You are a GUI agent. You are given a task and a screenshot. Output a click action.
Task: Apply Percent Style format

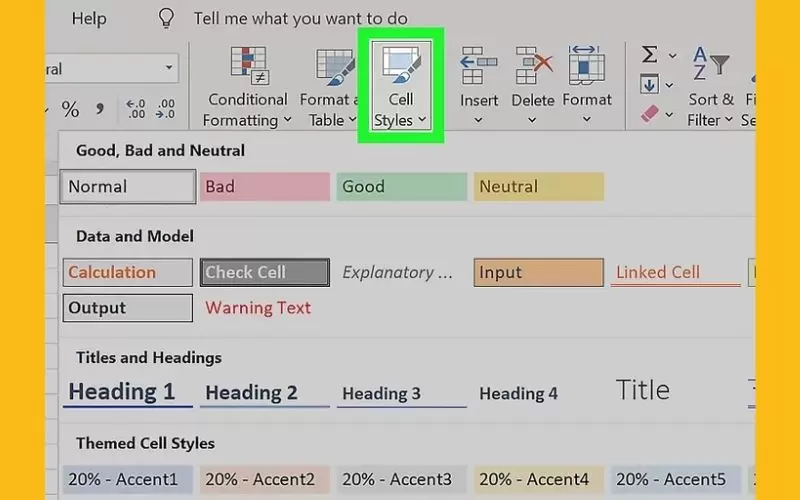[x=70, y=109]
